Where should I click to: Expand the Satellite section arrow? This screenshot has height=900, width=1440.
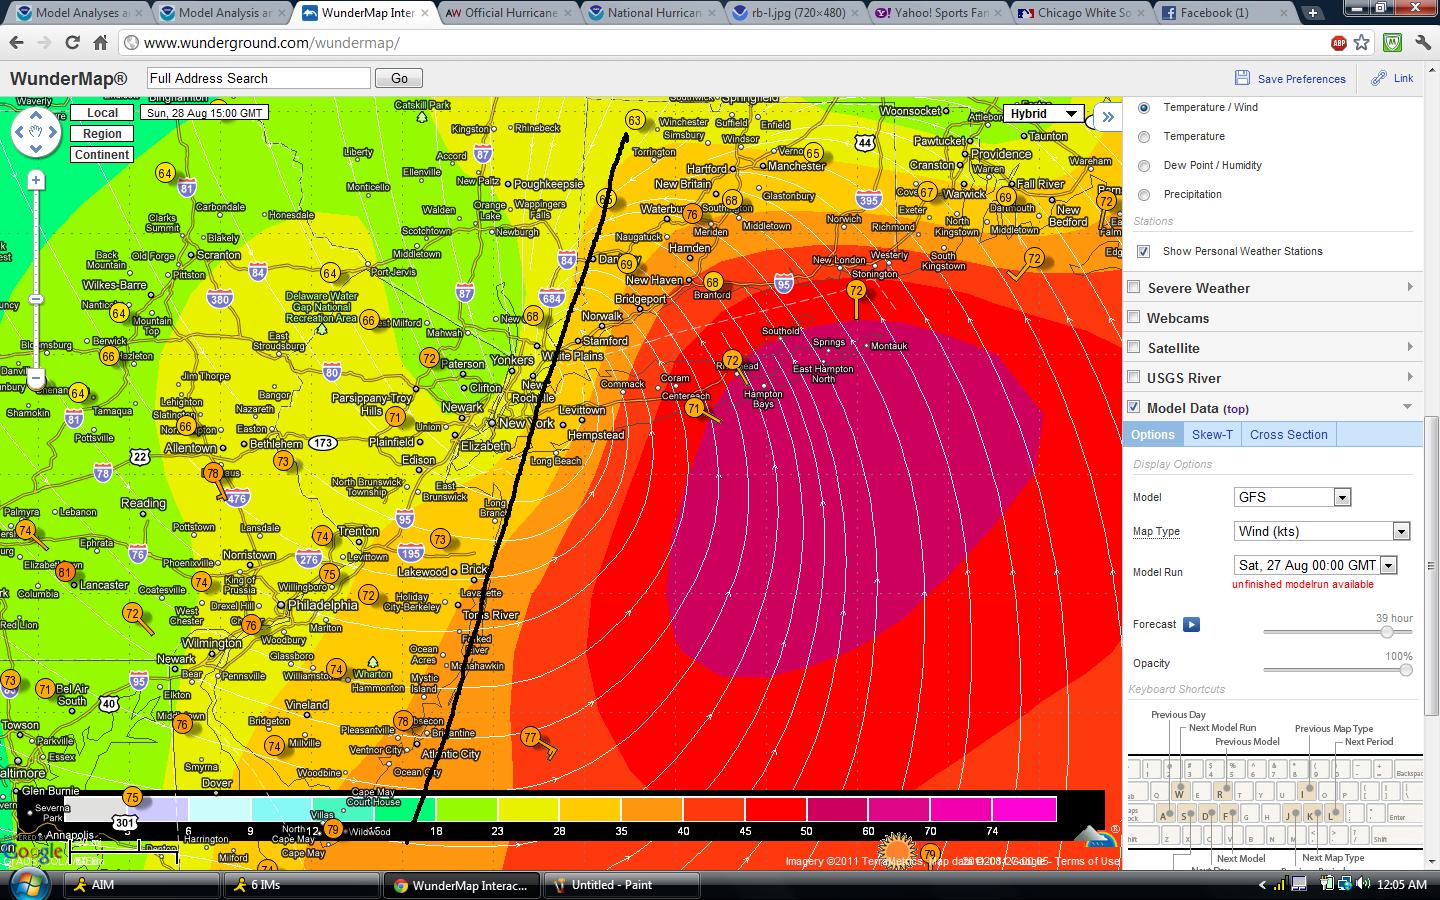click(x=1410, y=347)
